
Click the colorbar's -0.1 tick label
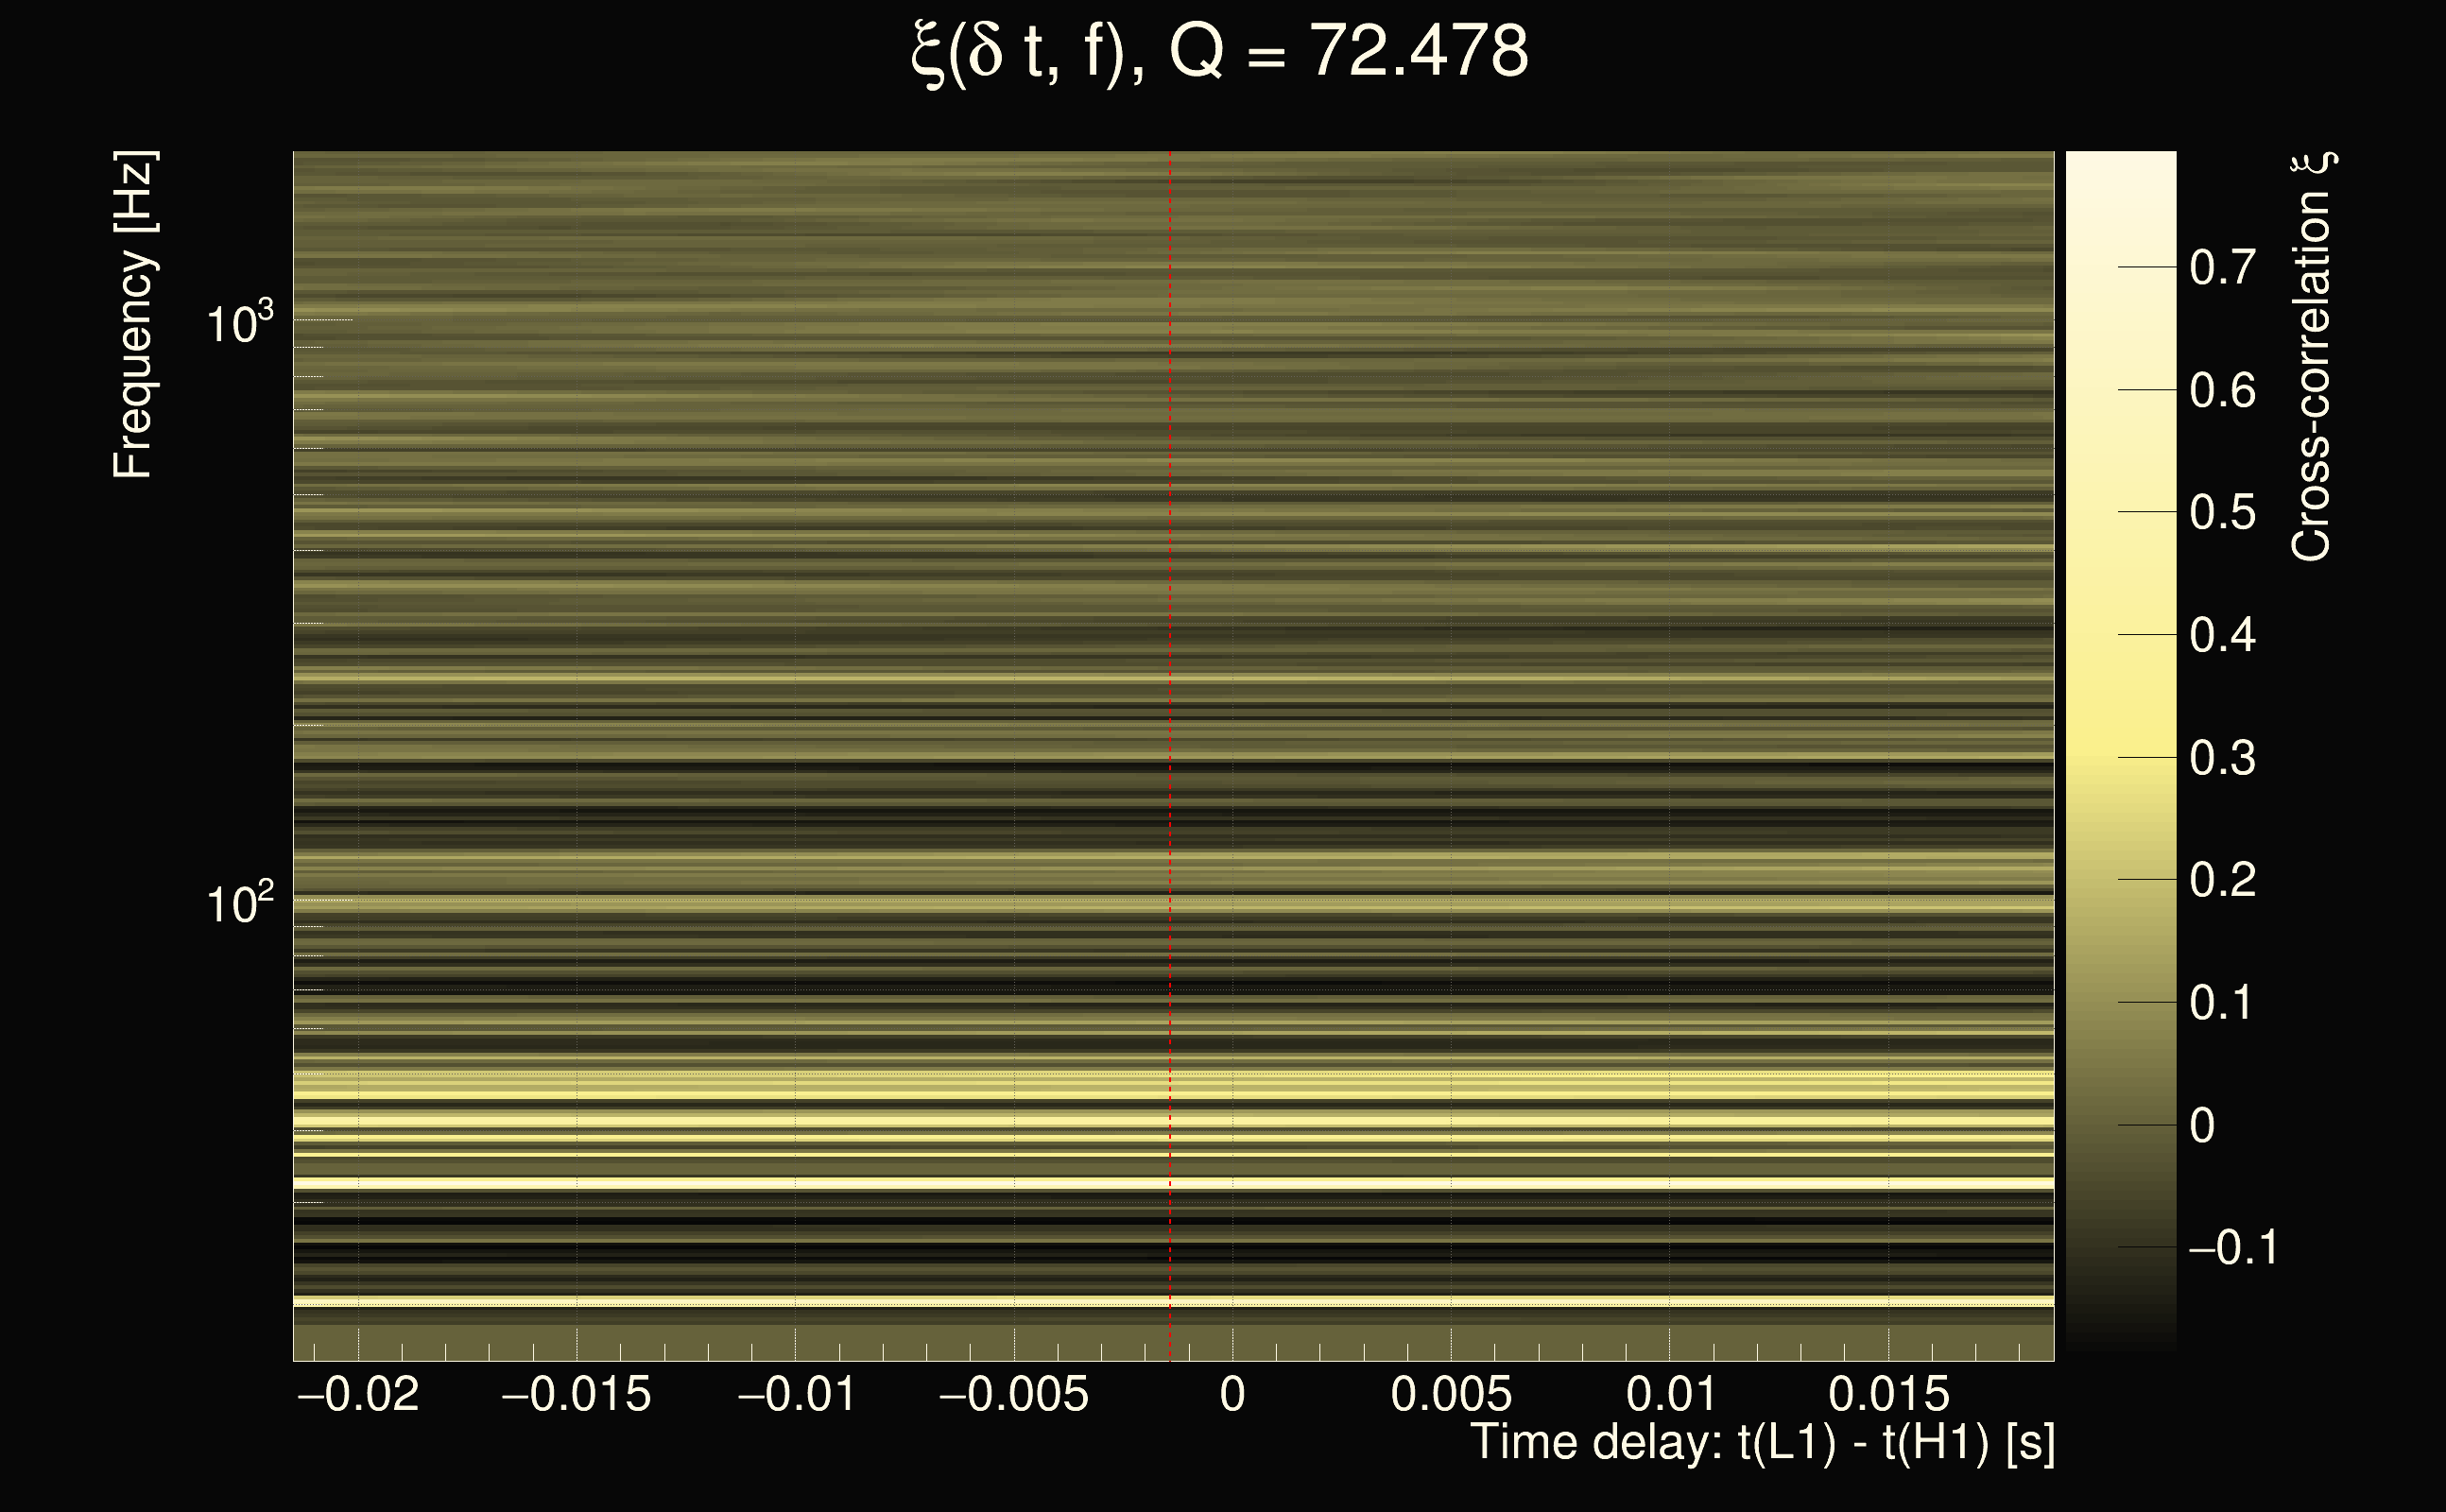click(x=2233, y=1247)
